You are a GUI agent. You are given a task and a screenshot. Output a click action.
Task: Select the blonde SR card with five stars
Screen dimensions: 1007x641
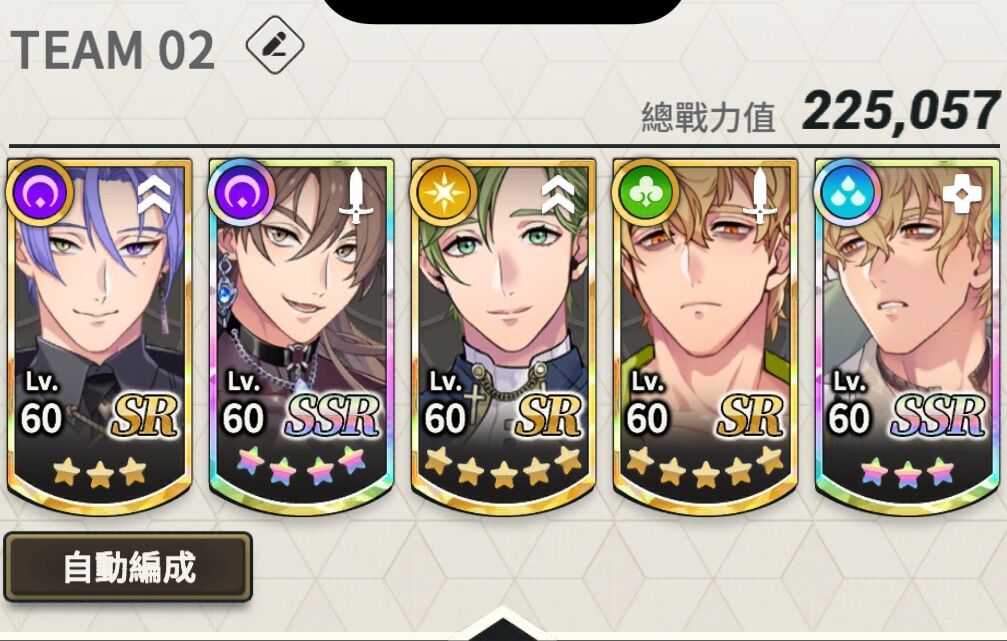705,336
